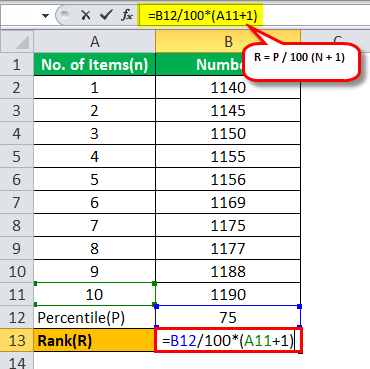This screenshot has height=369, width=370.
Task: Click cell A10 containing 9
Action: 95,271
